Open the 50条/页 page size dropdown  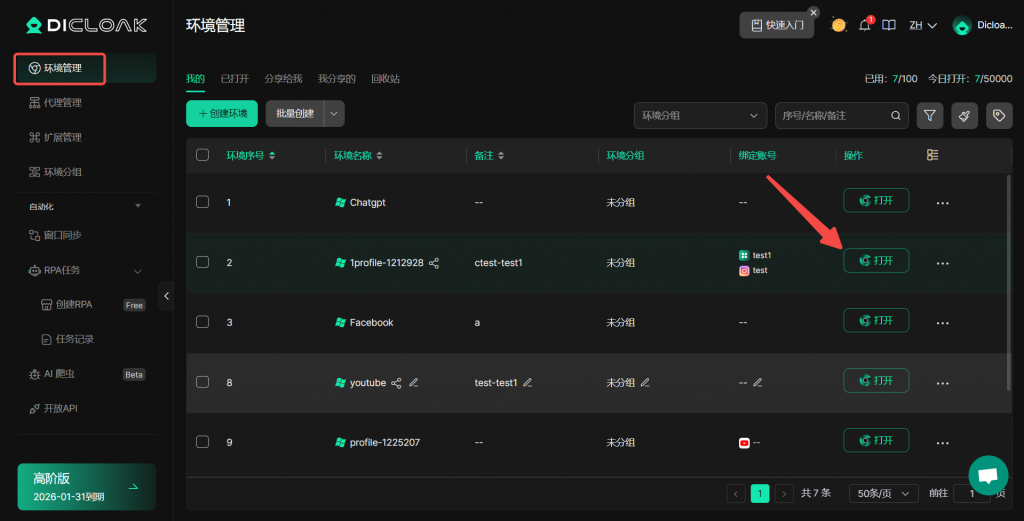coord(883,493)
